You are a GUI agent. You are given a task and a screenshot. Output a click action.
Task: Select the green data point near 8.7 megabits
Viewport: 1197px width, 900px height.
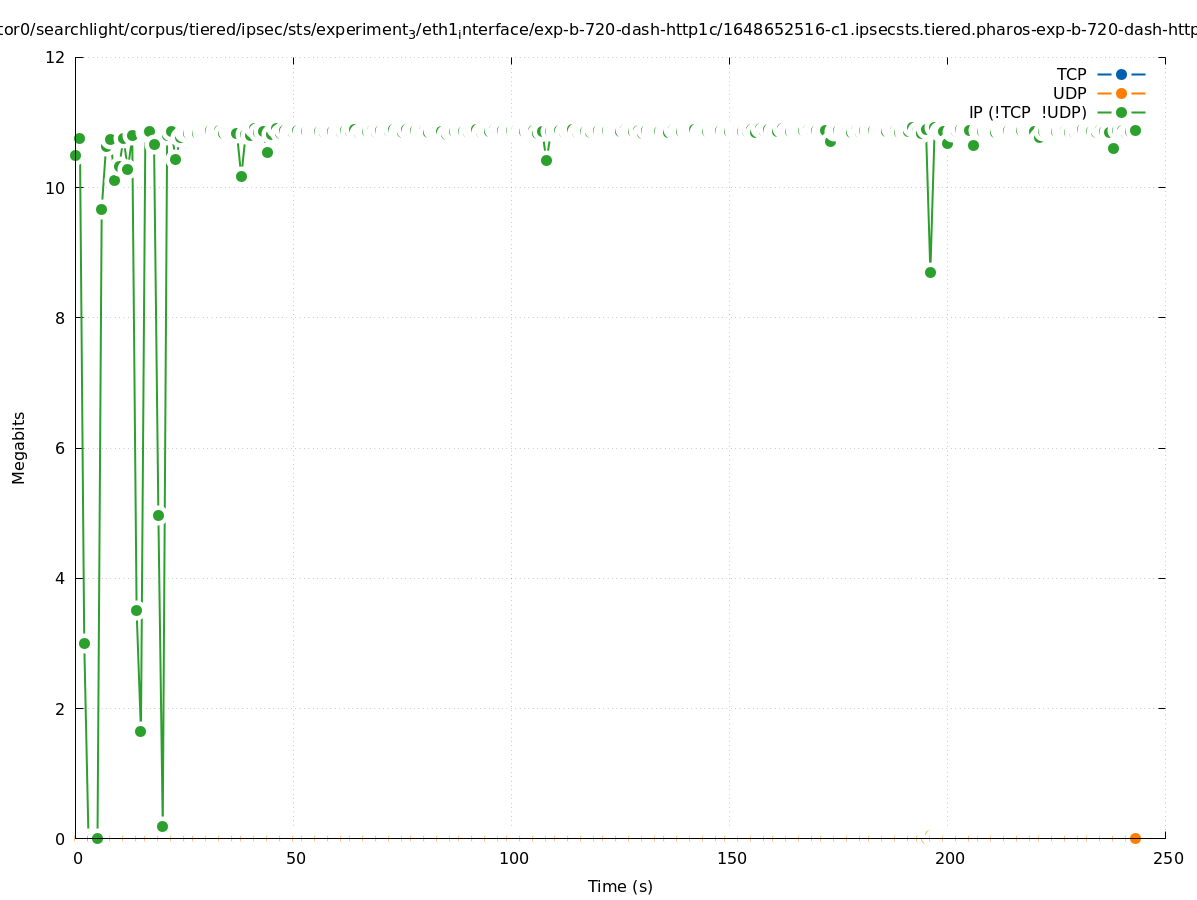coord(930,272)
